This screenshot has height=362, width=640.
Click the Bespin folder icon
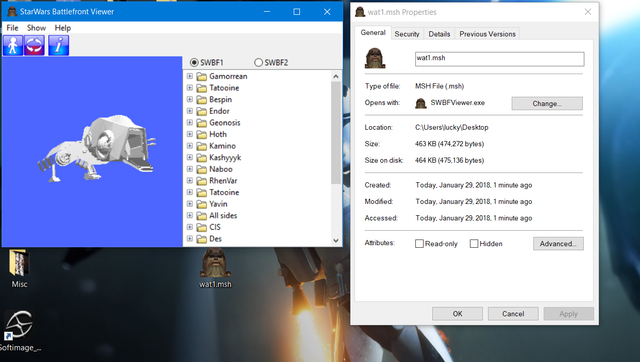pos(201,100)
